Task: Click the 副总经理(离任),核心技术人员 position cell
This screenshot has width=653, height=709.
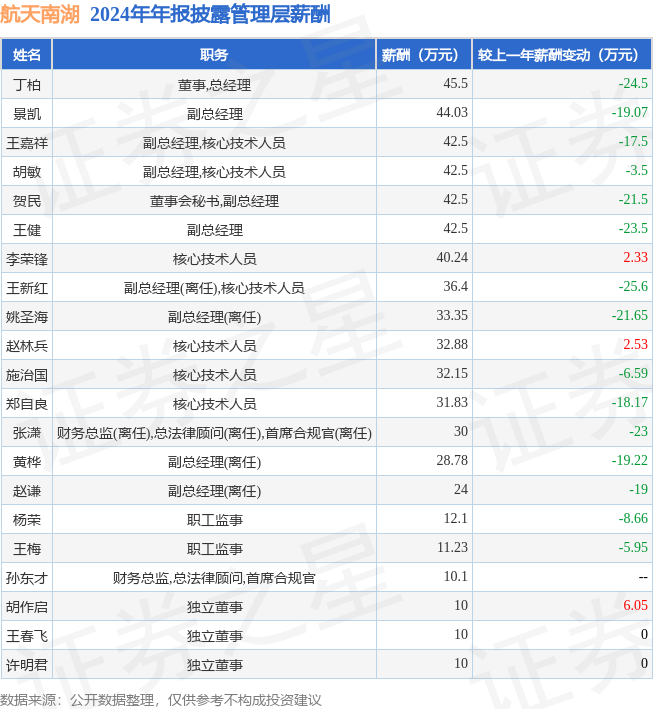Action: click(214, 288)
